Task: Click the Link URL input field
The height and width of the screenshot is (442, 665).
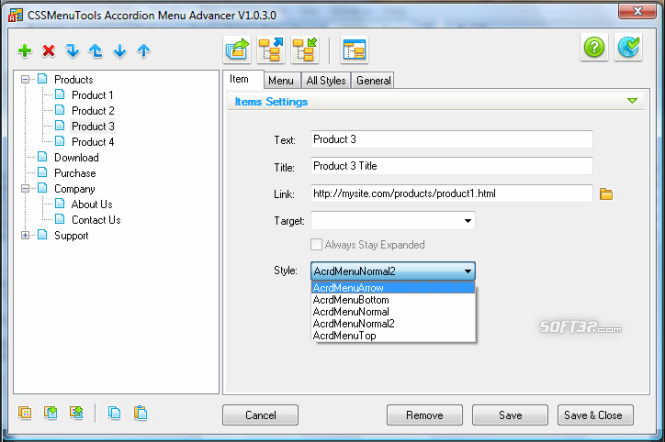Action: point(451,193)
